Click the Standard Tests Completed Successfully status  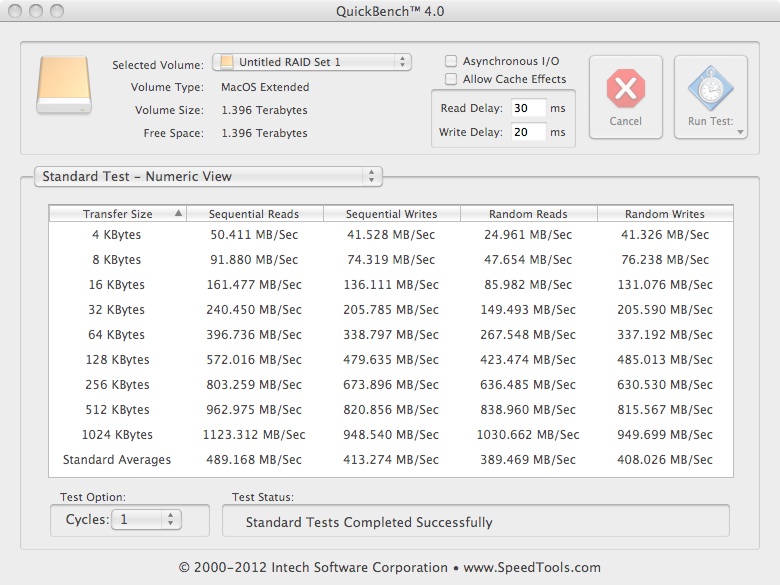(369, 522)
